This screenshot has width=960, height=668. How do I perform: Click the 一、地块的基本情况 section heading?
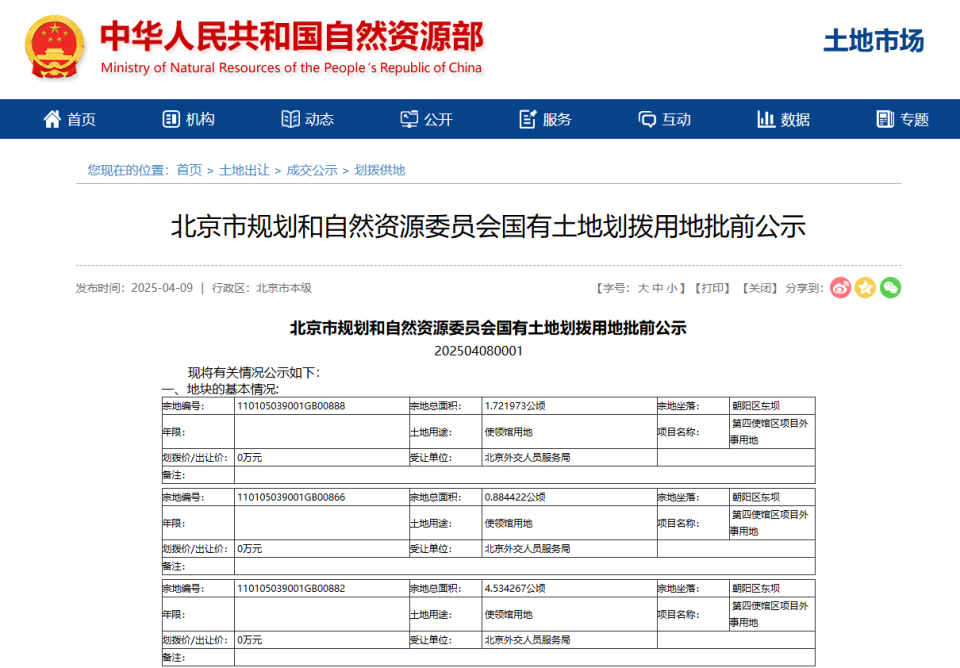(x=220, y=389)
